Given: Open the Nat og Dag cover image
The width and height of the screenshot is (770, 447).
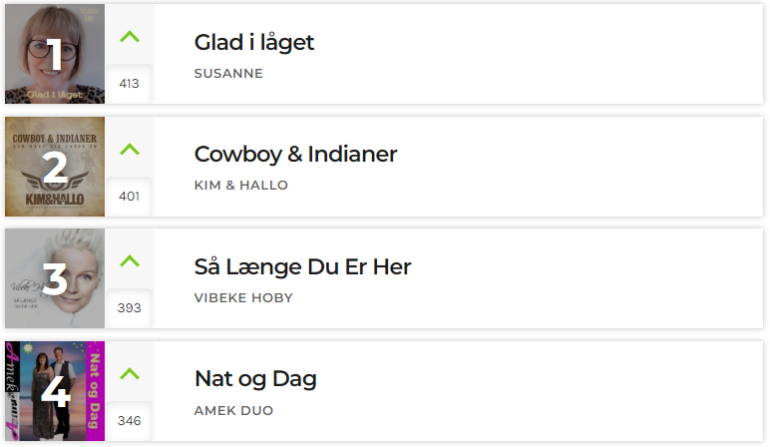Looking at the screenshot, I should tap(55, 391).
